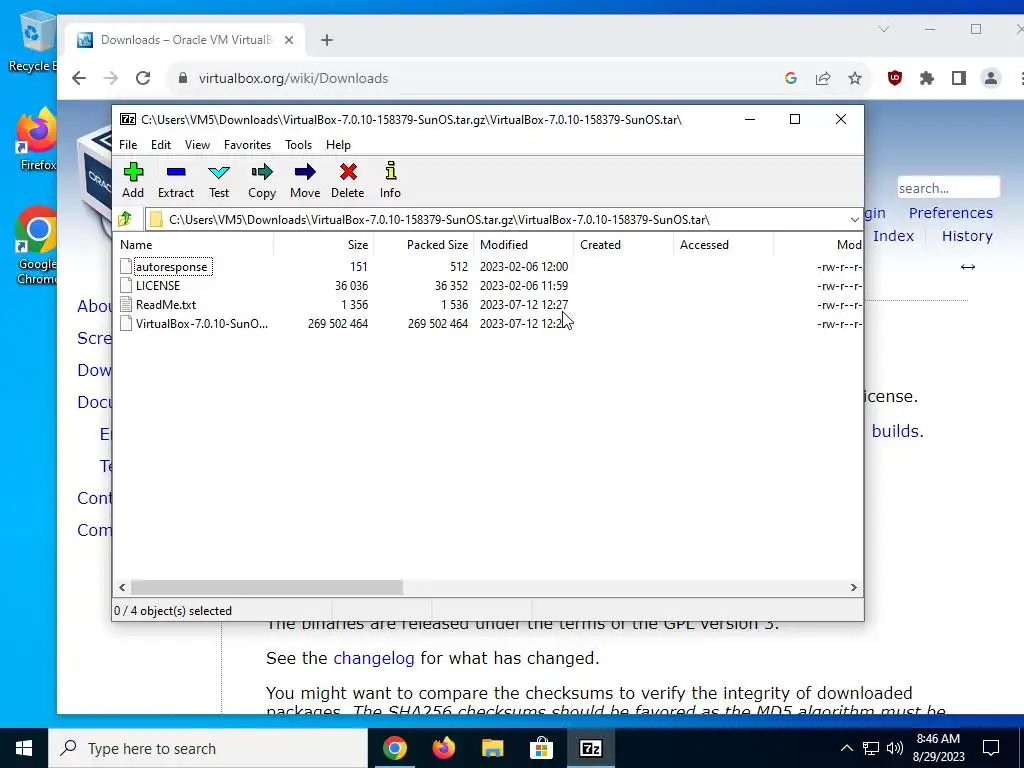
Task: Show hidden system tray icons
Action: 846,748
